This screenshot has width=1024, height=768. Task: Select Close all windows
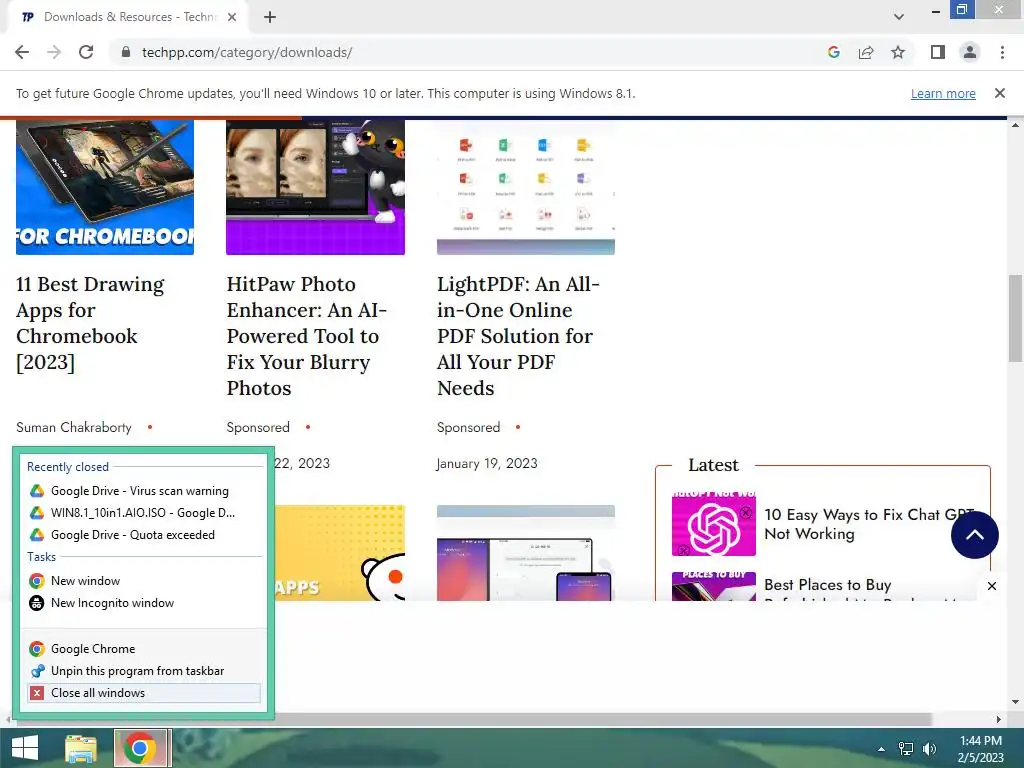coord(144,693)
